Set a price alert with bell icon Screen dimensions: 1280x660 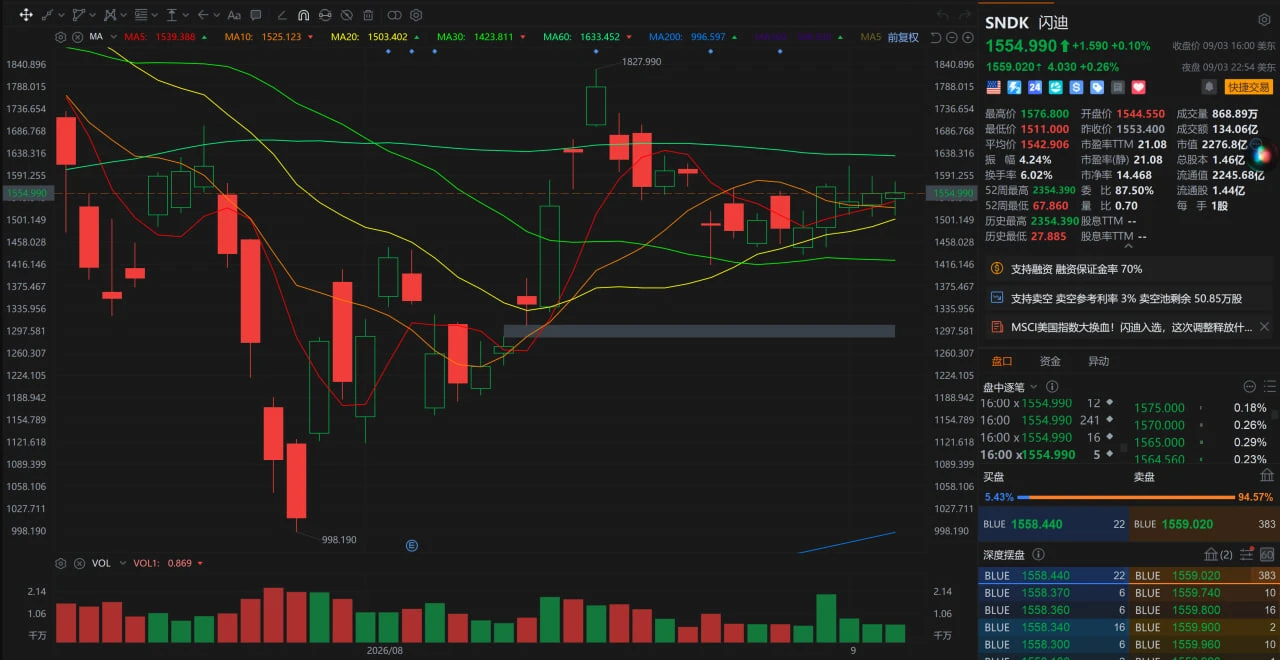[1209, 87]
